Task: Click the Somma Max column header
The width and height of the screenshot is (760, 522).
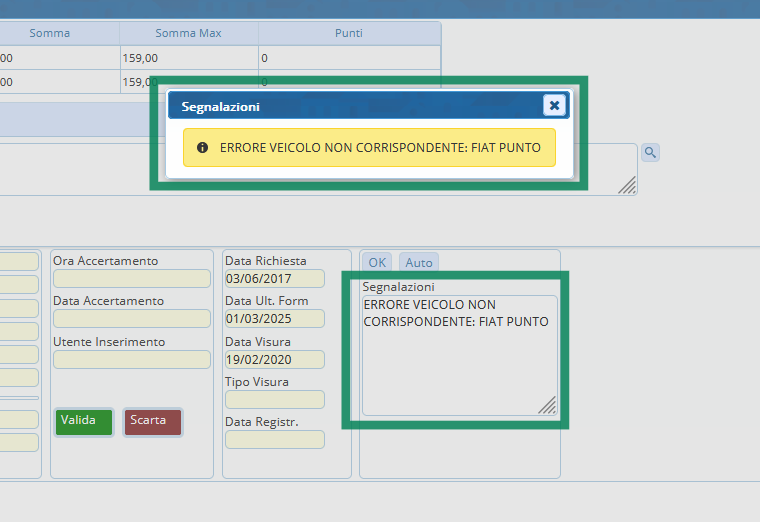Action: click(189, 33)
